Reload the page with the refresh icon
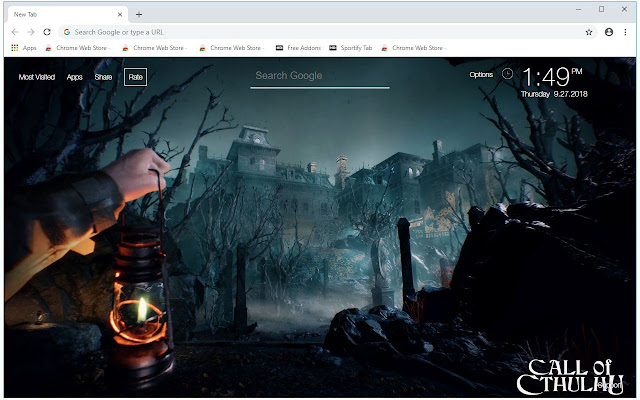The image size is (640, 400). click(47, 32)
